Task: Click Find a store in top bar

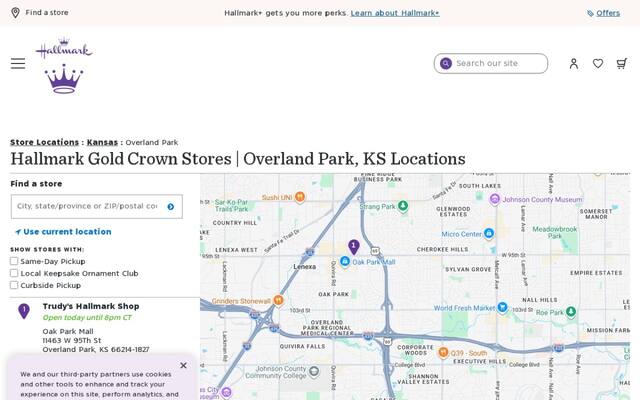Action: pyautogui.click(x=47, y=13)
